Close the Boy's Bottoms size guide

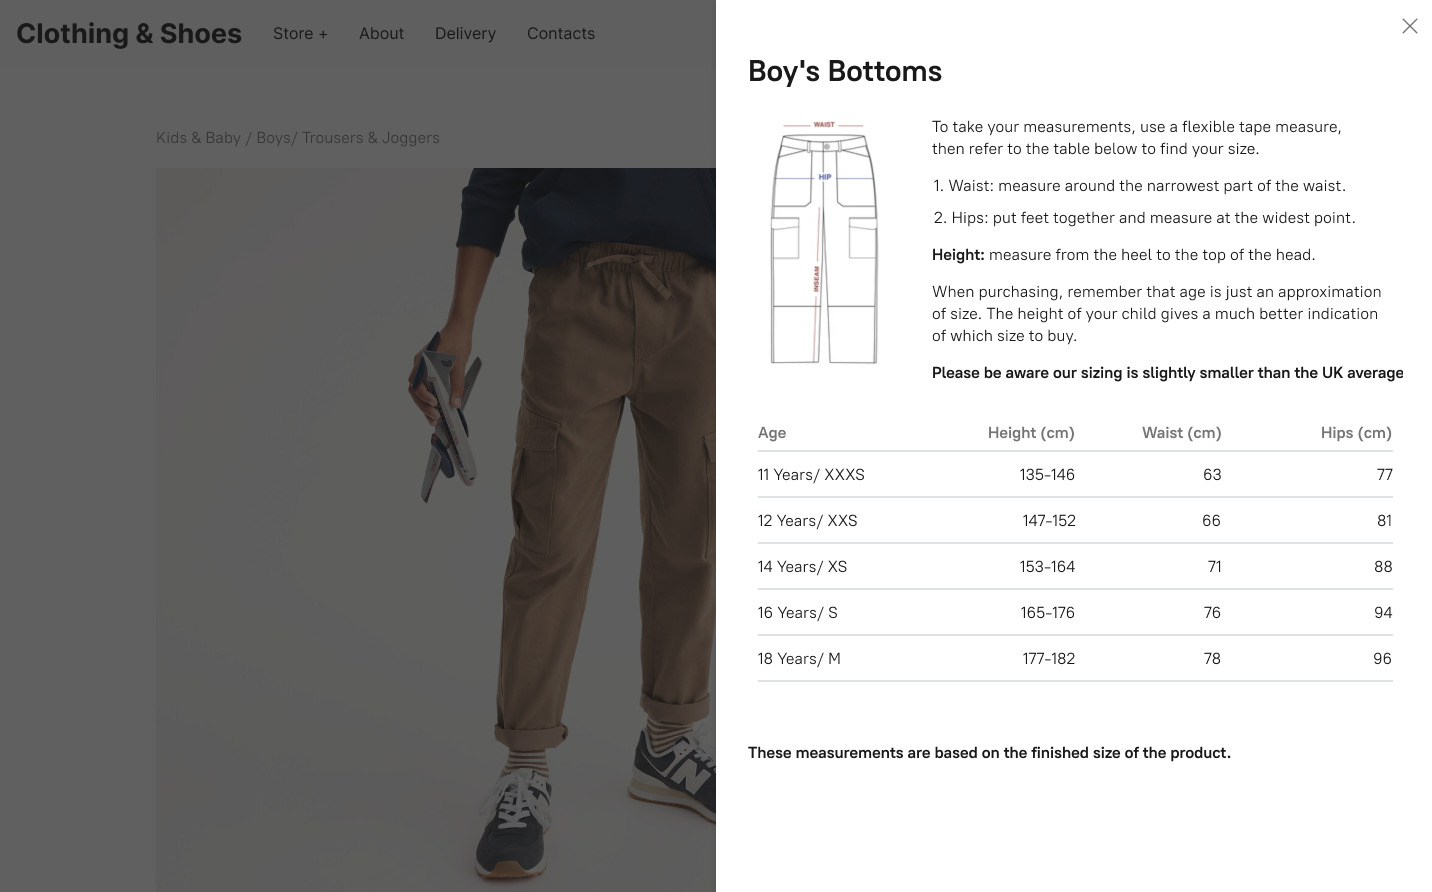click(1409, 26)
